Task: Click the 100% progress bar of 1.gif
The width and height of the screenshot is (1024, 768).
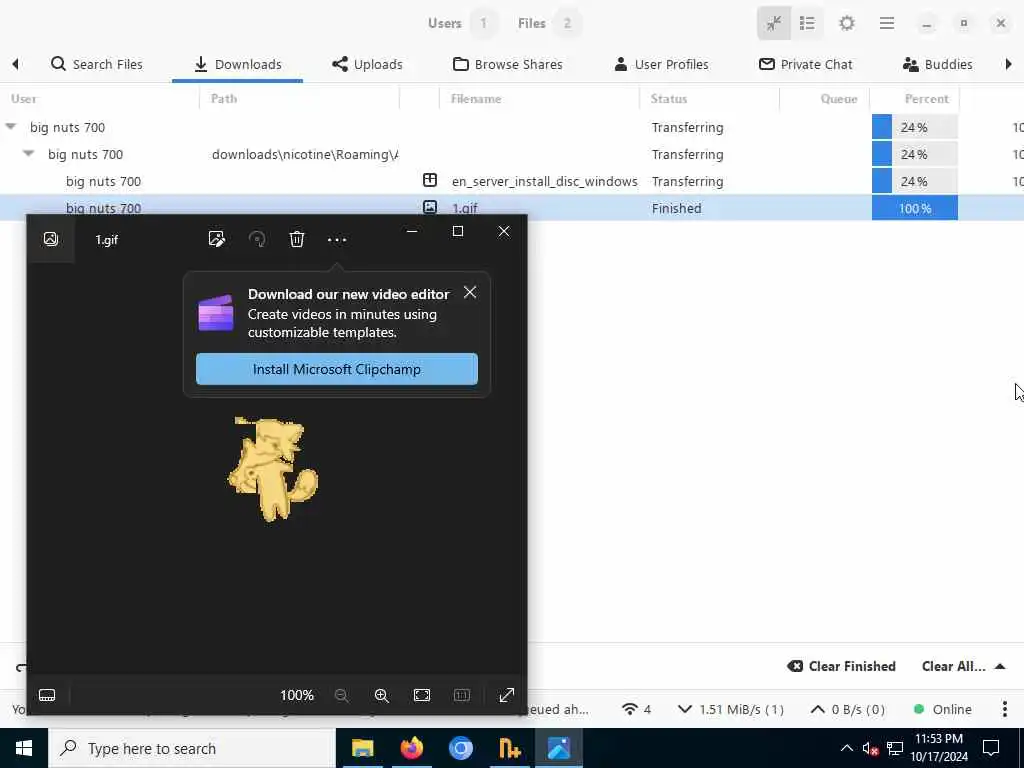Action: (914, 208)
